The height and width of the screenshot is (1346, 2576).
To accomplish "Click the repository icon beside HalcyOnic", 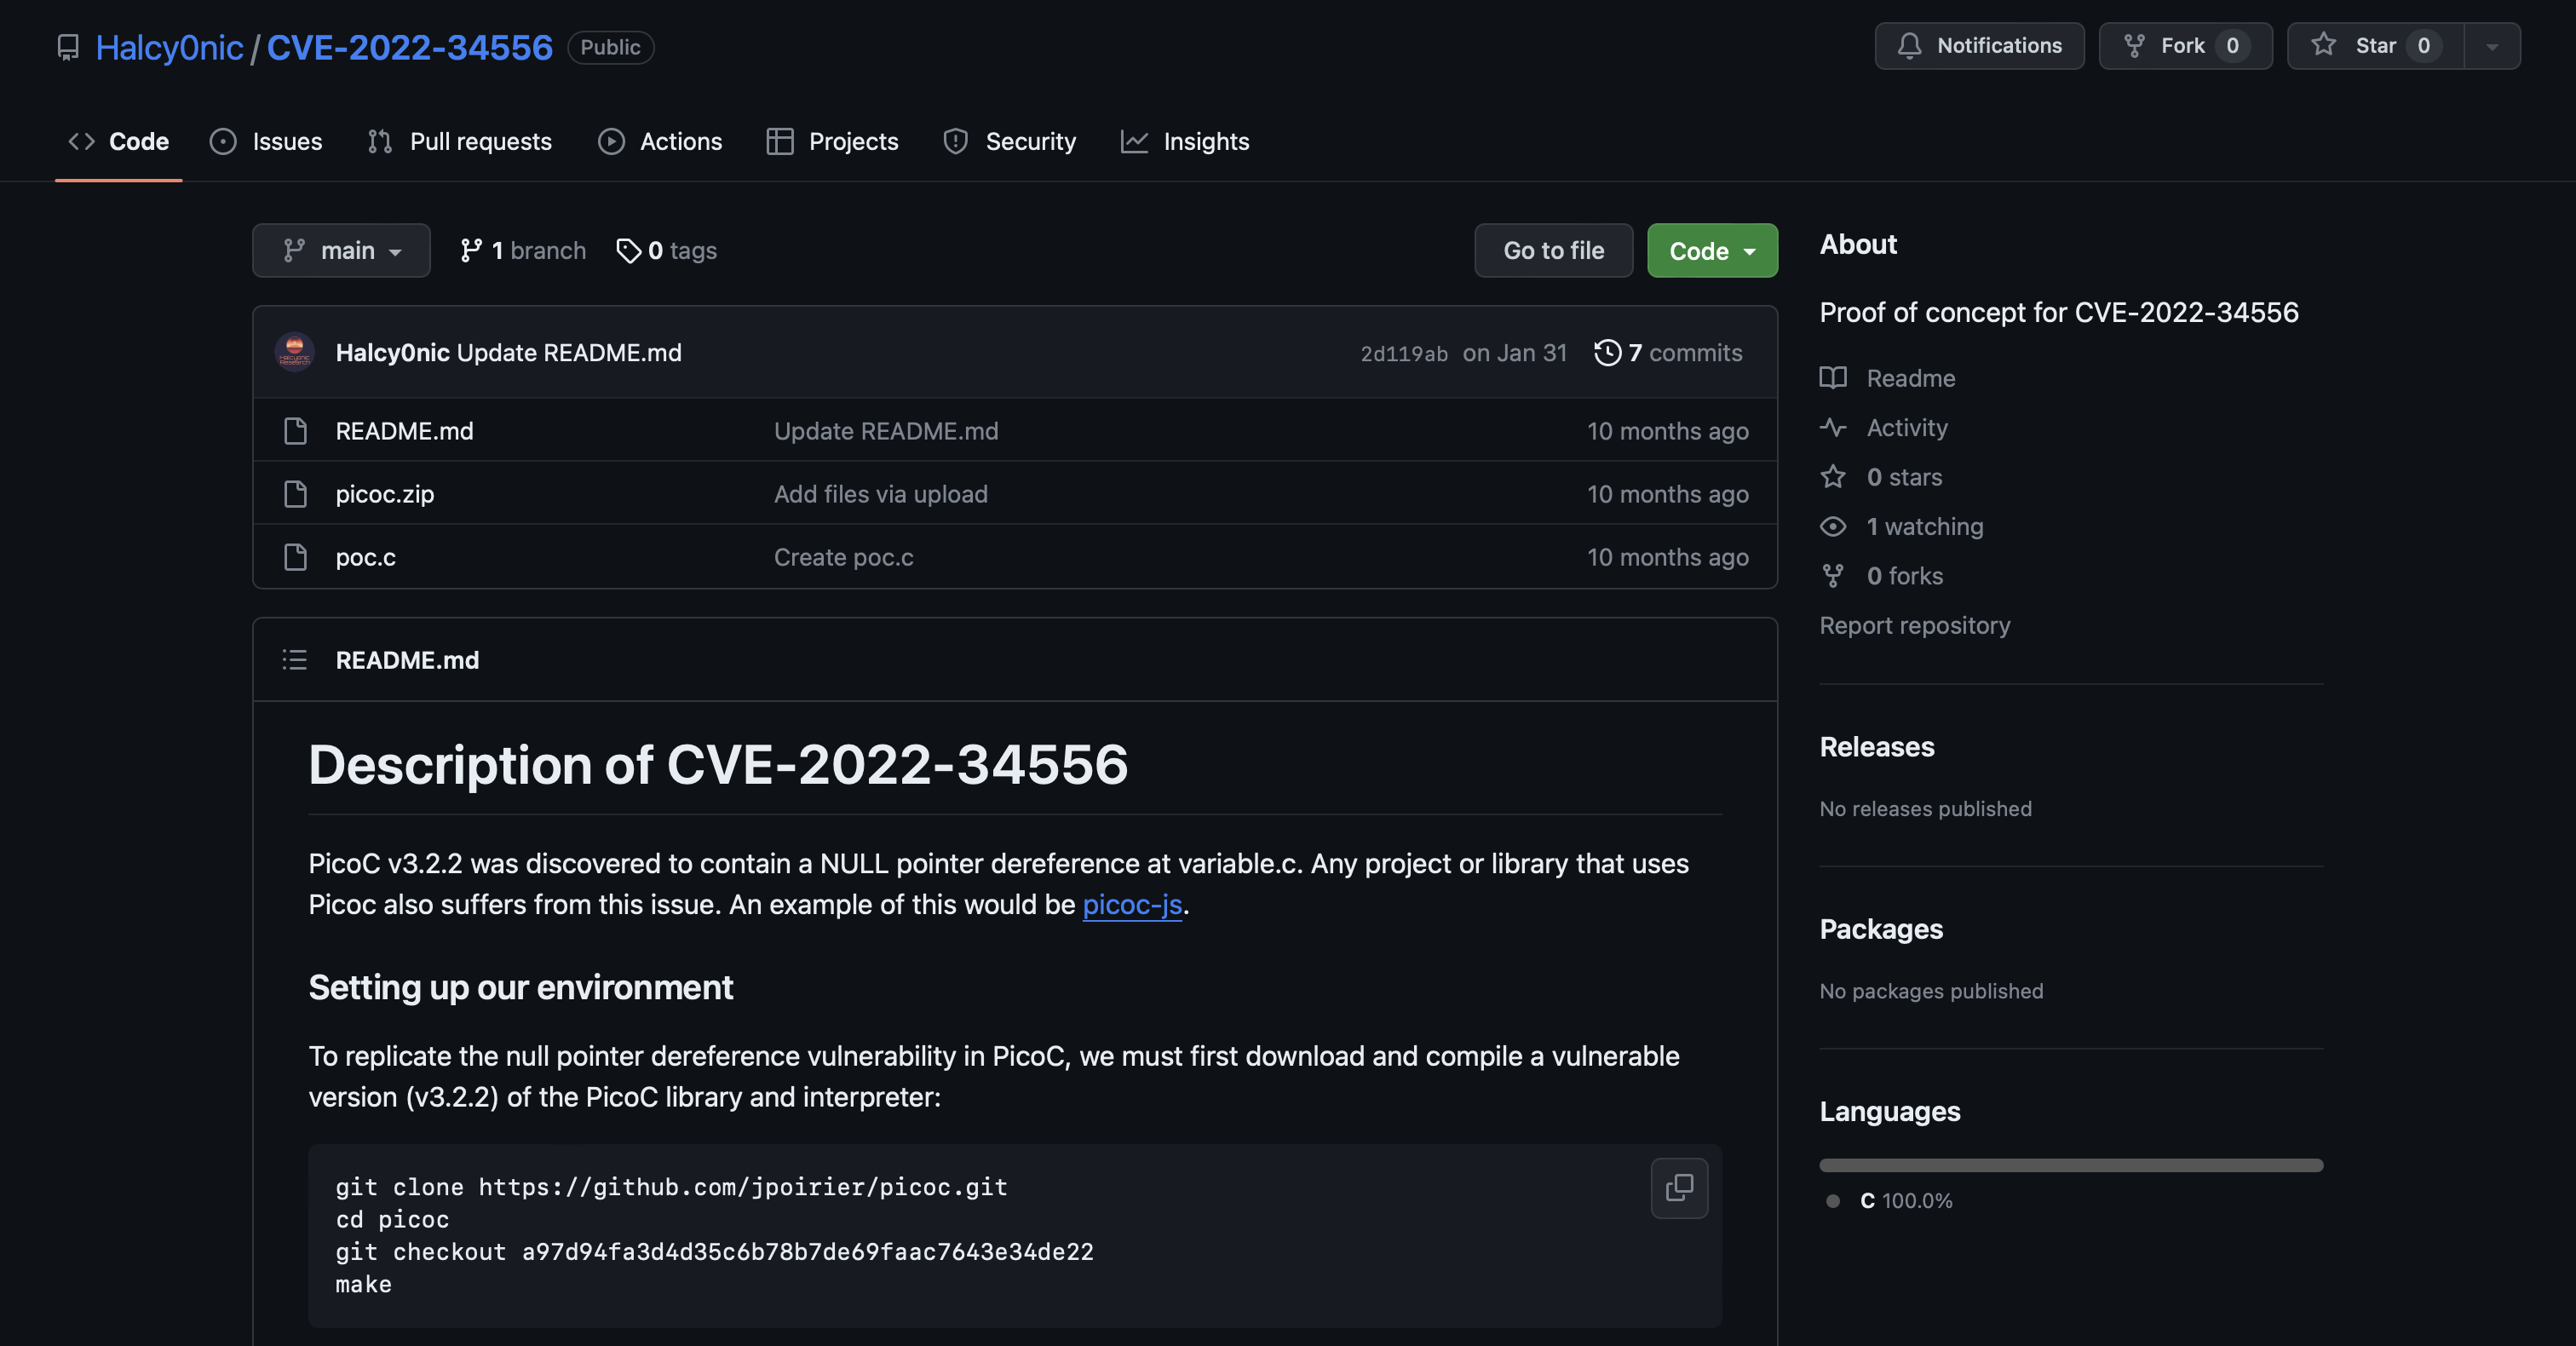I will 68,47.
